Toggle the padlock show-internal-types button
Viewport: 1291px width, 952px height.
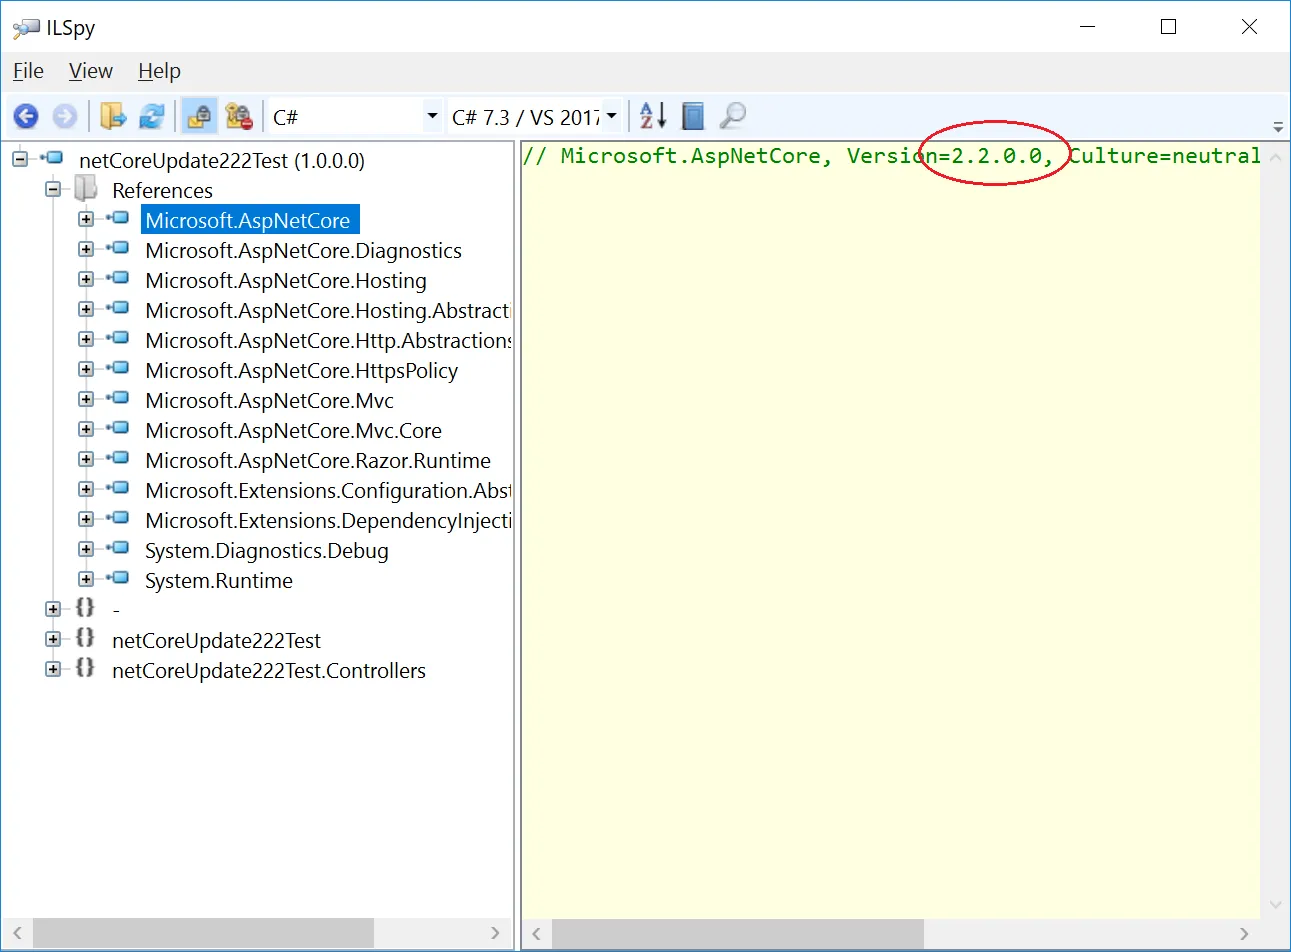[199, 117]
